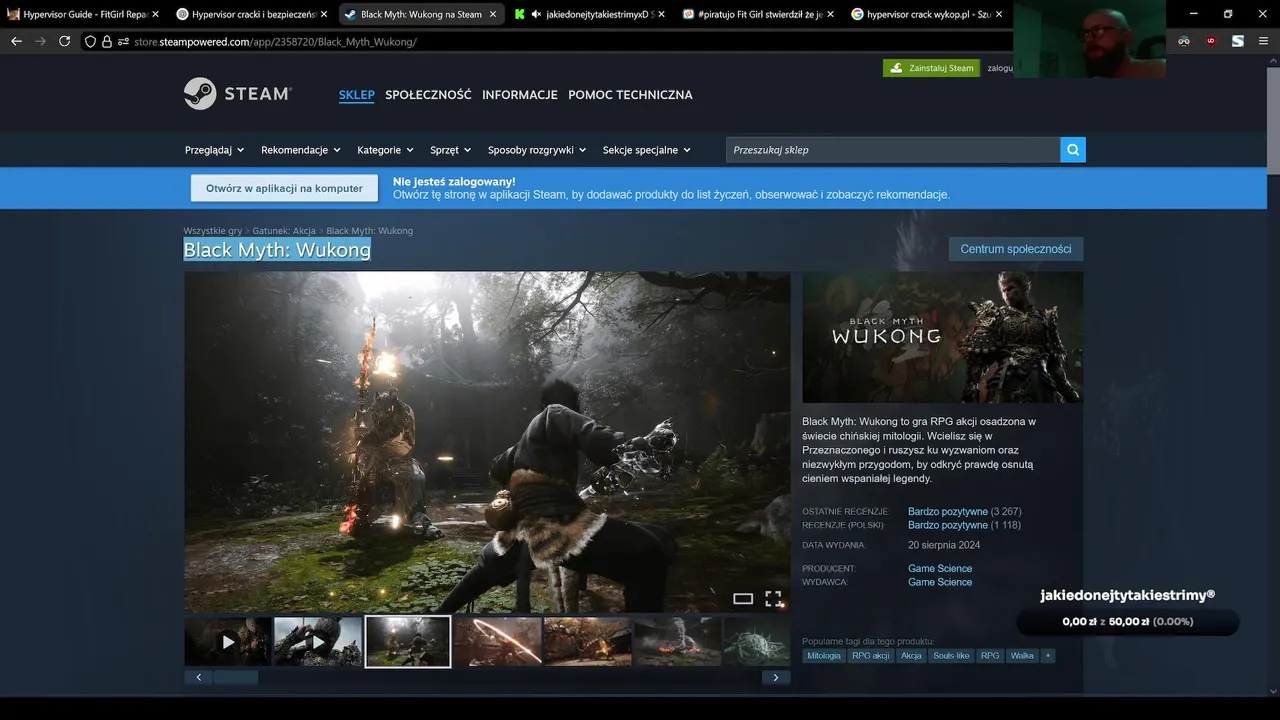Toggle theater mode on screenshot viewer
Screen dimensions: 1280x720
743,599
